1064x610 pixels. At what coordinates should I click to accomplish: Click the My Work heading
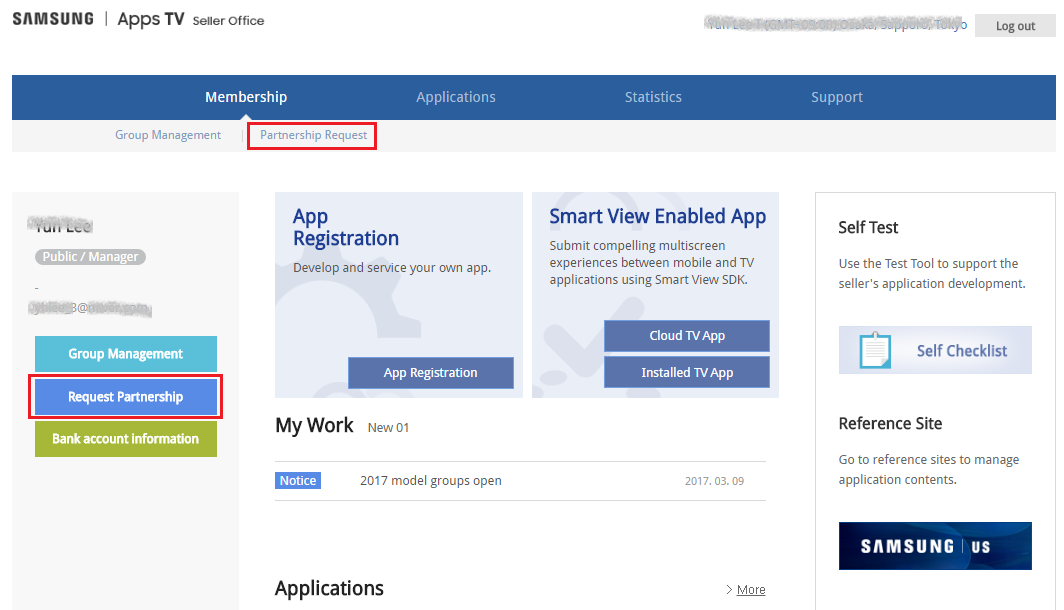[314, 425]
